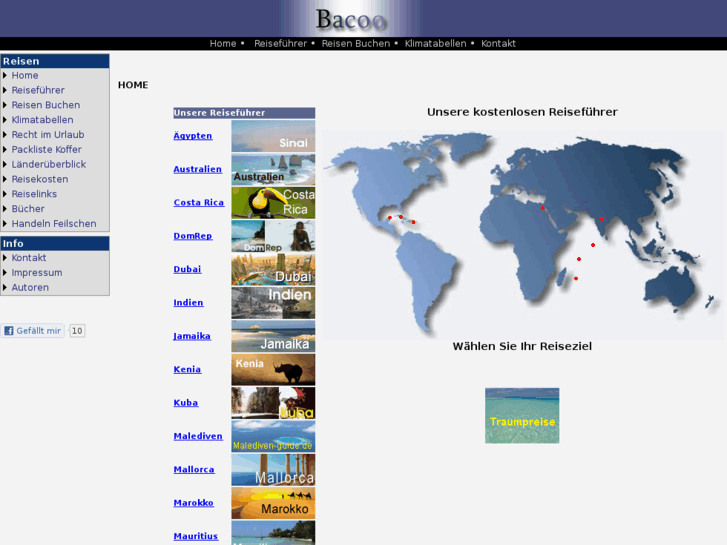Click the red dot on Egypt

click(542, 208)
